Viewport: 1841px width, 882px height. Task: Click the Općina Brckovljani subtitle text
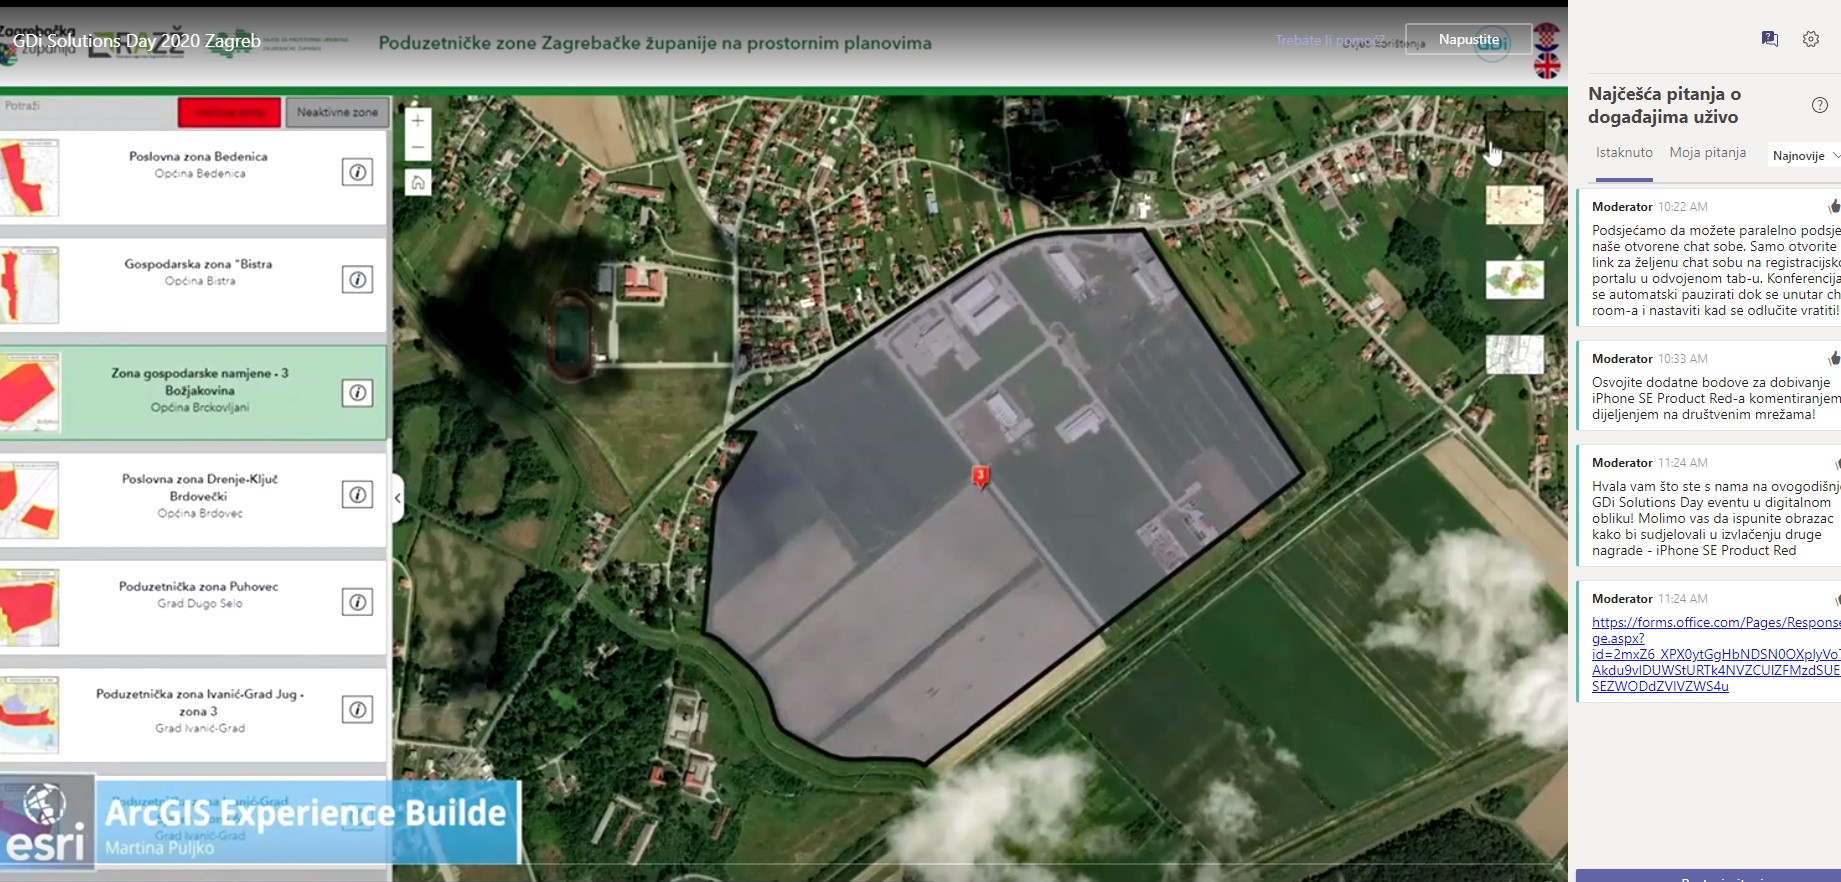point(200,408)
